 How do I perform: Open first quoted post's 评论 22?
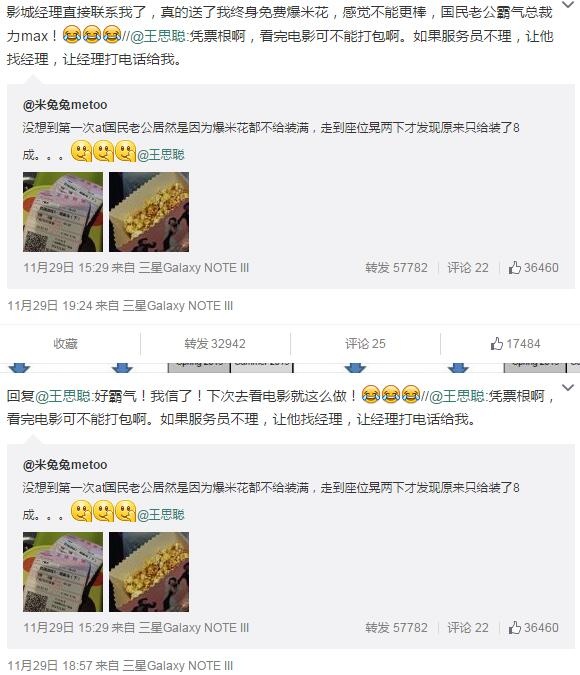point(468,268)
